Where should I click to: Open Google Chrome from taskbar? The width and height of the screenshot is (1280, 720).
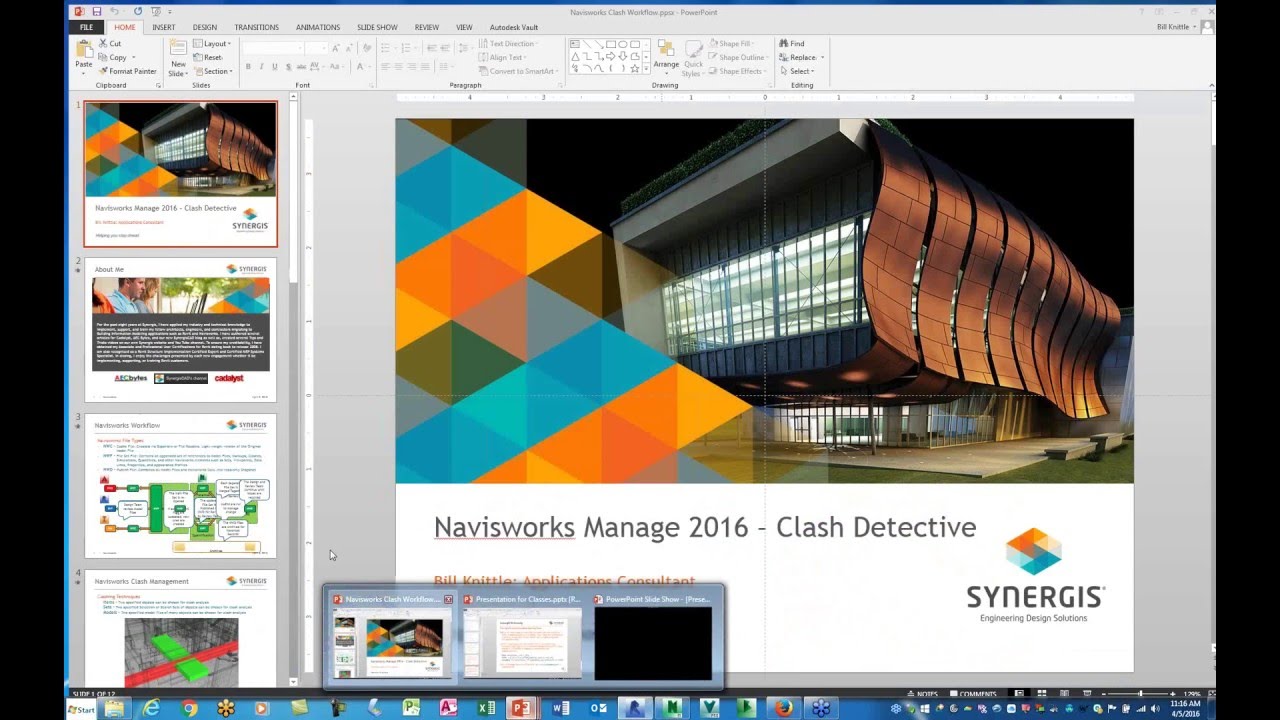[x=189, y=709]
